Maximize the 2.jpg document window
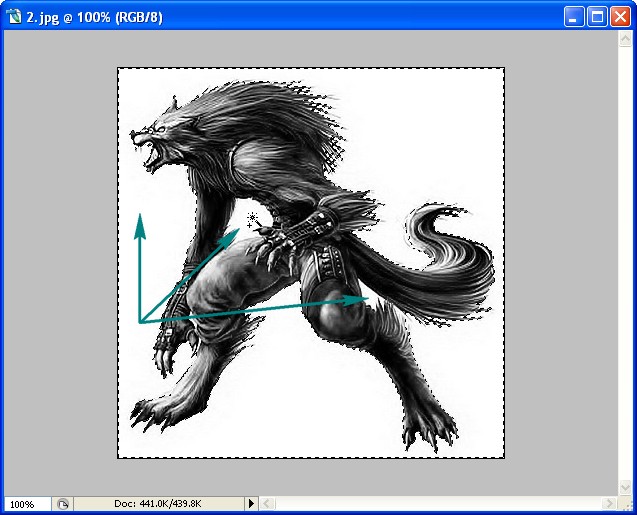The width and height of the screenshot is (637, 515). [x=597, y=17]
